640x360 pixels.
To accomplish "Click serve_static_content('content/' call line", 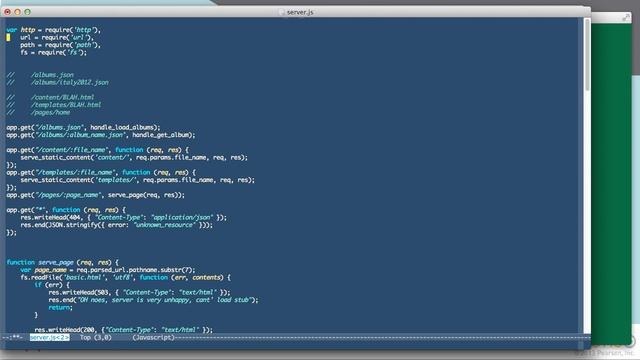I will [x=134, y=157].
